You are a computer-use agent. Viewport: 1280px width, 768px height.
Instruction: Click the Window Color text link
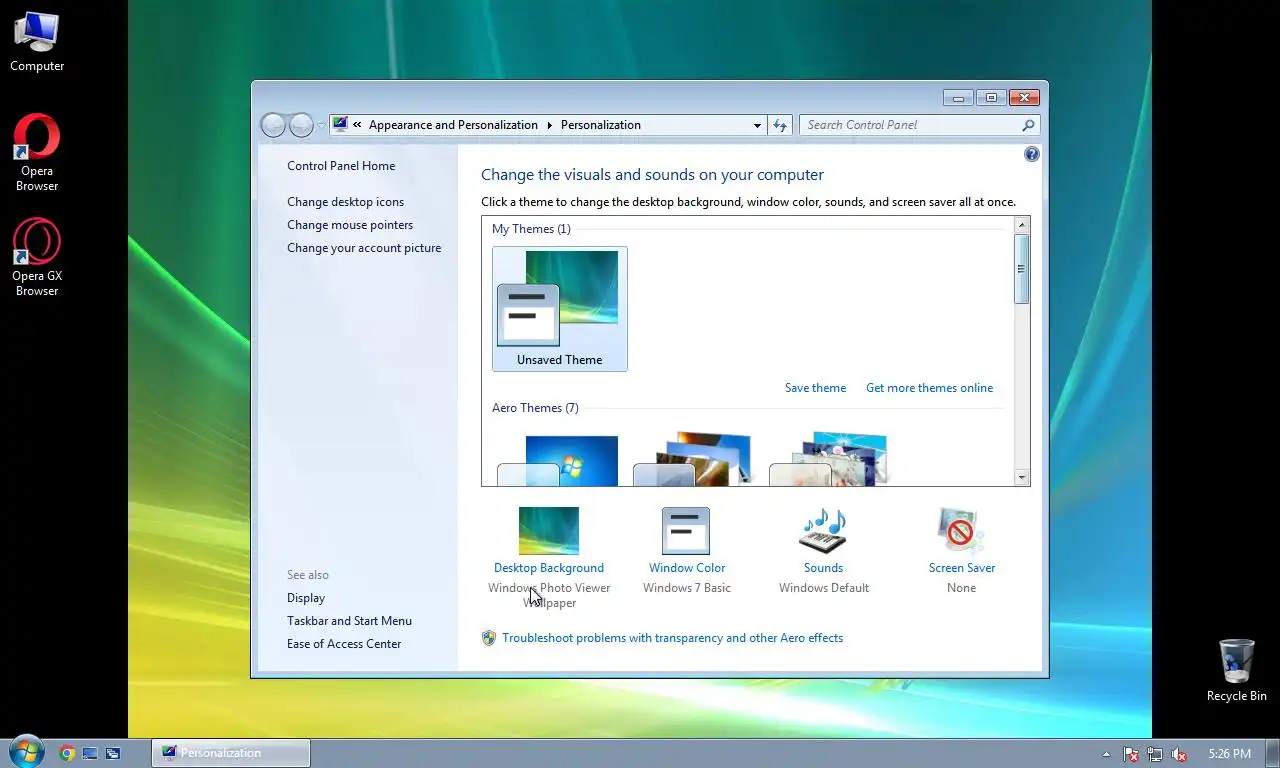(687, 568)
